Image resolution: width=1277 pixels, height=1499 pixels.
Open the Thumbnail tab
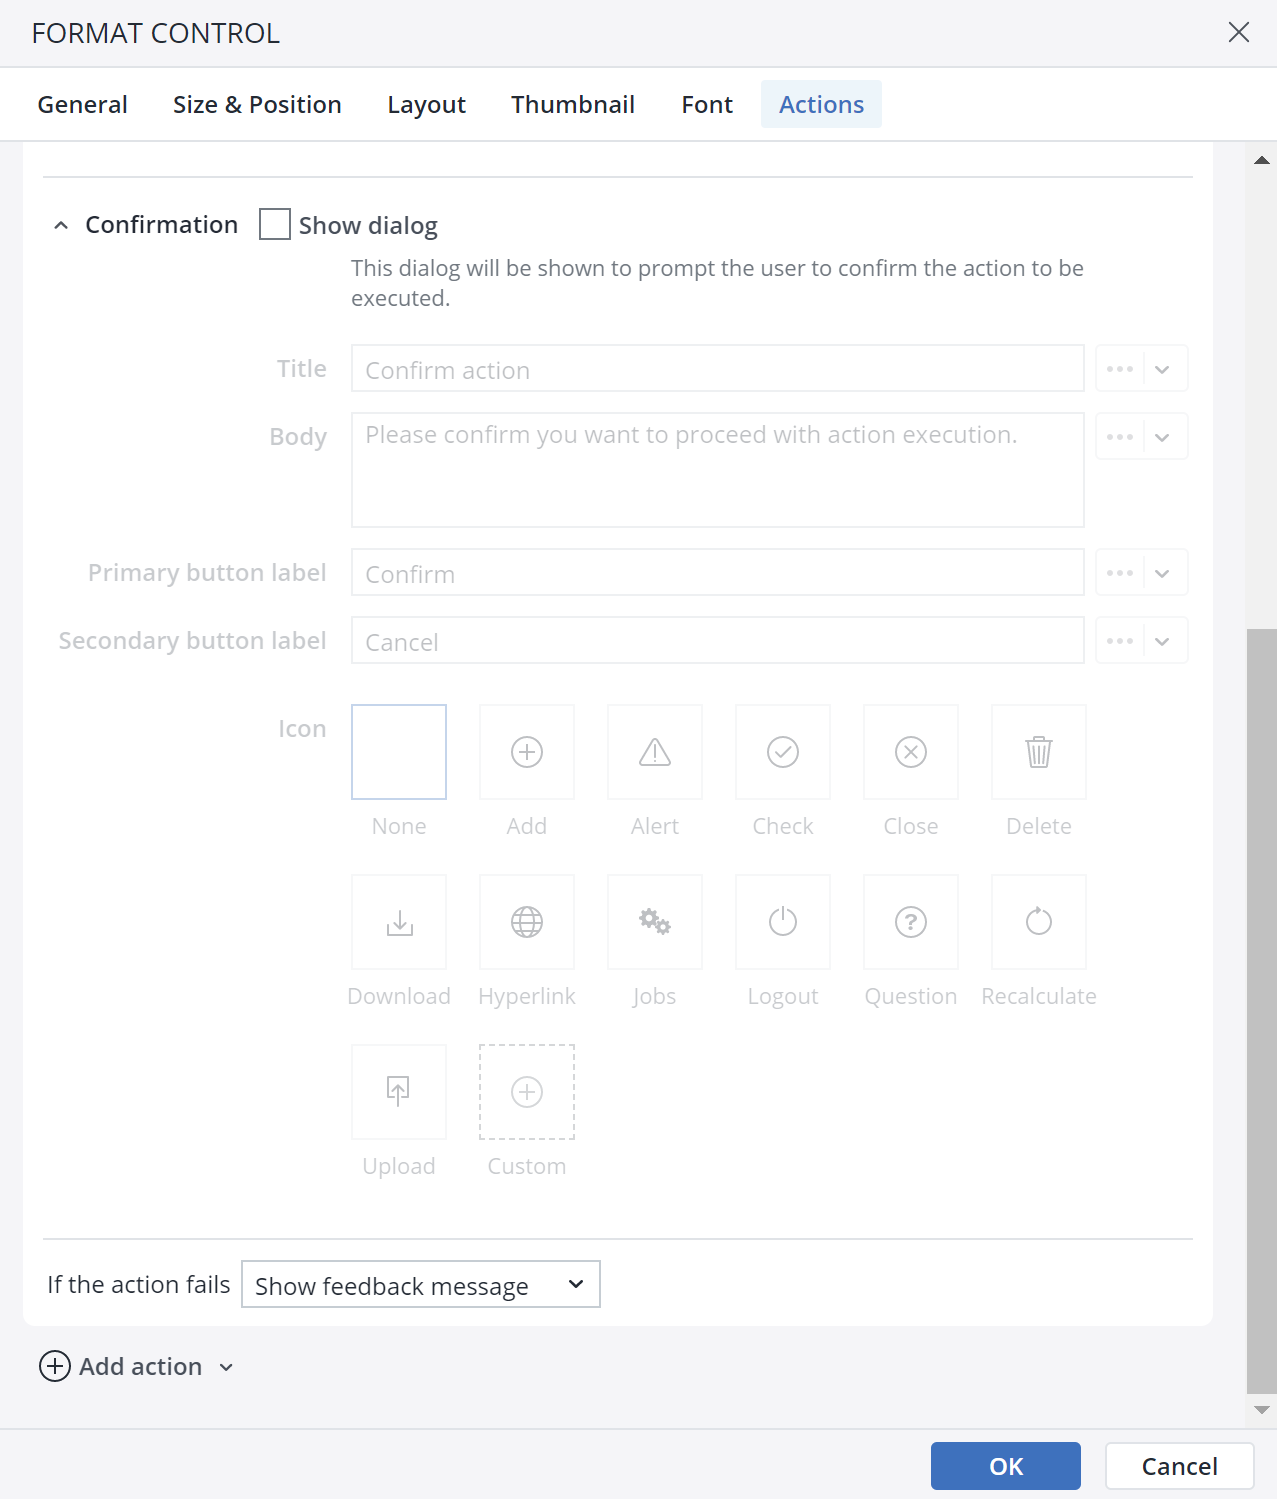click(x=573, y=104)
